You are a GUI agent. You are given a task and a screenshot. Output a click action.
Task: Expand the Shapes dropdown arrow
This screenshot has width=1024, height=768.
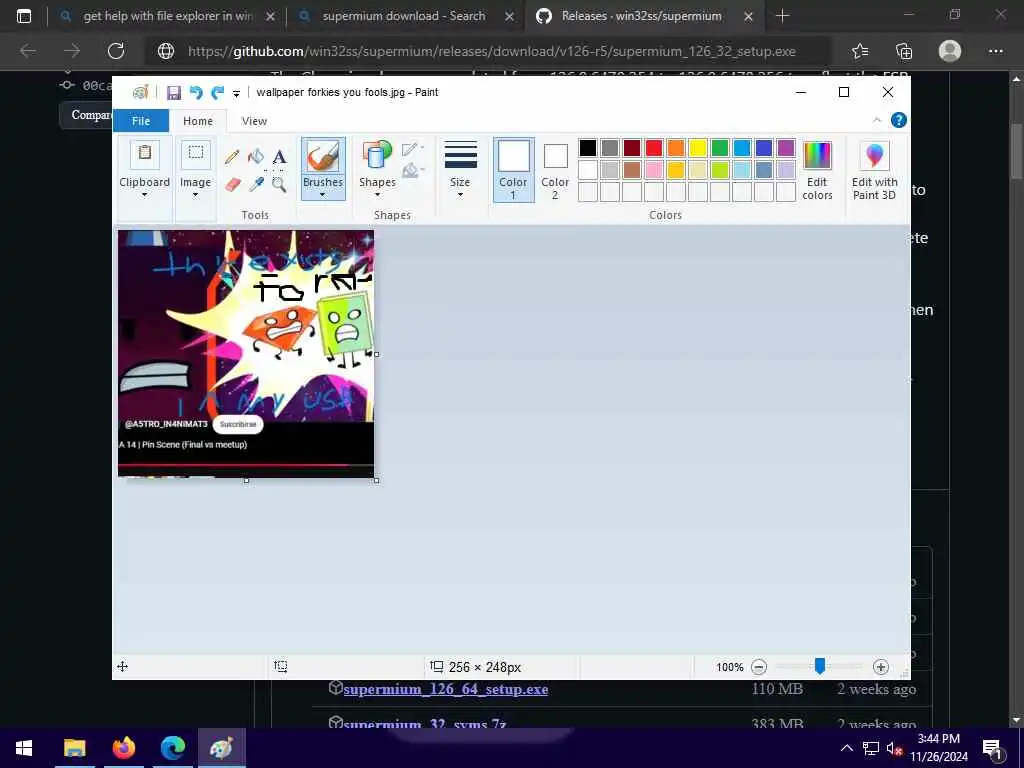coord(377,195)
